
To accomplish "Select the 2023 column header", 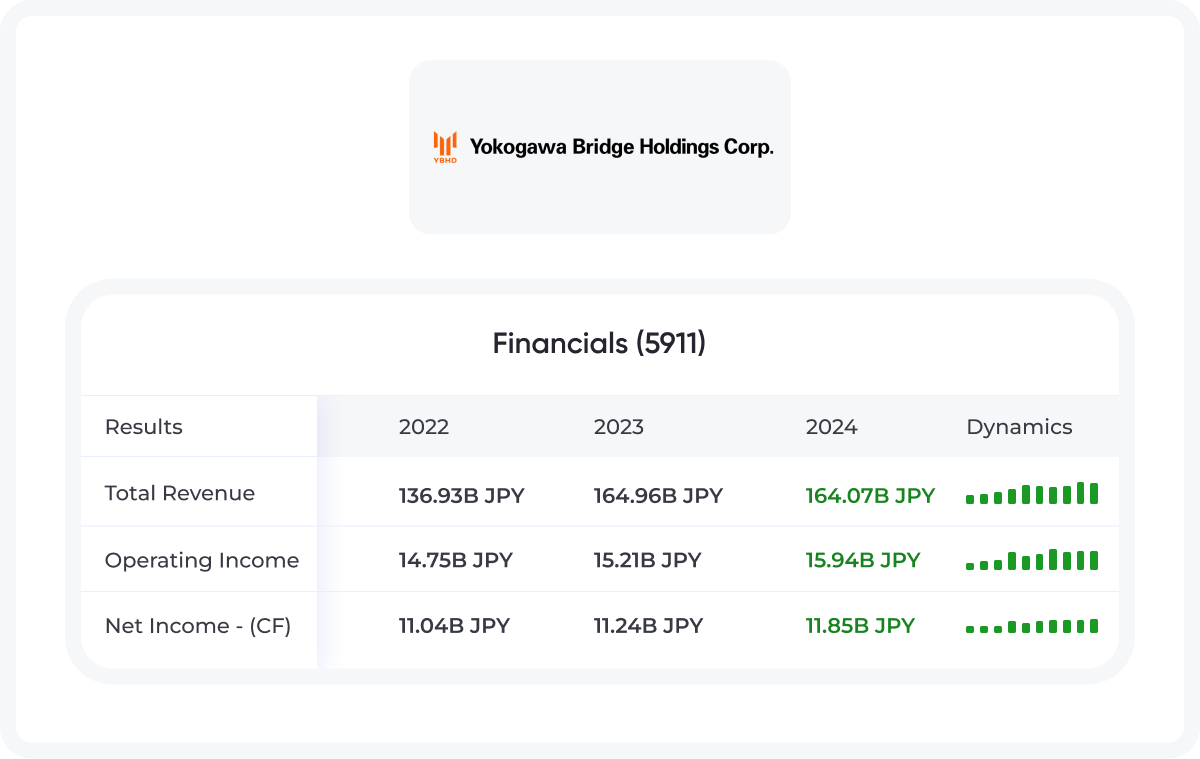I will 619,427.
